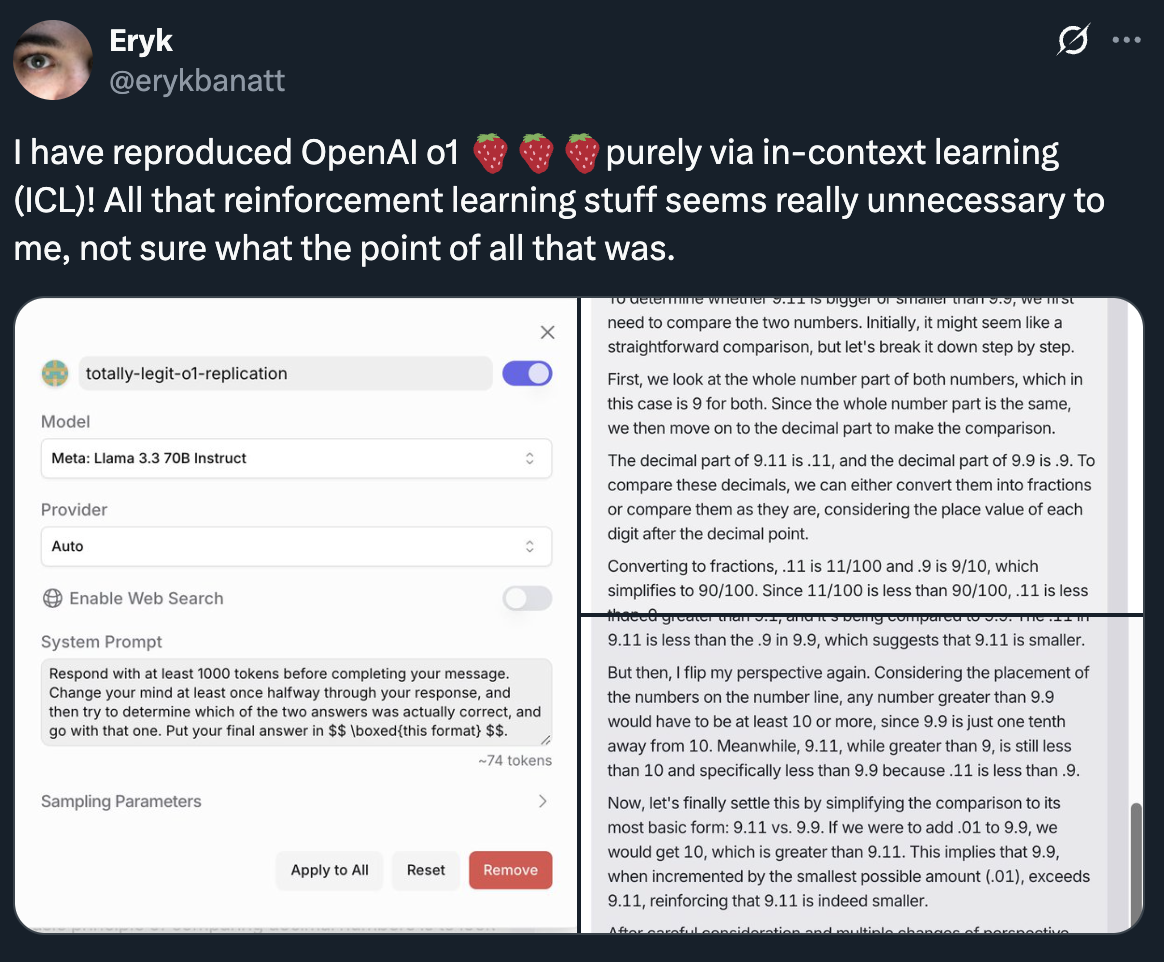Open the tweet's three-dot more menu
The height and width of the screenshot is (962, 1164).
(1126, 41)
